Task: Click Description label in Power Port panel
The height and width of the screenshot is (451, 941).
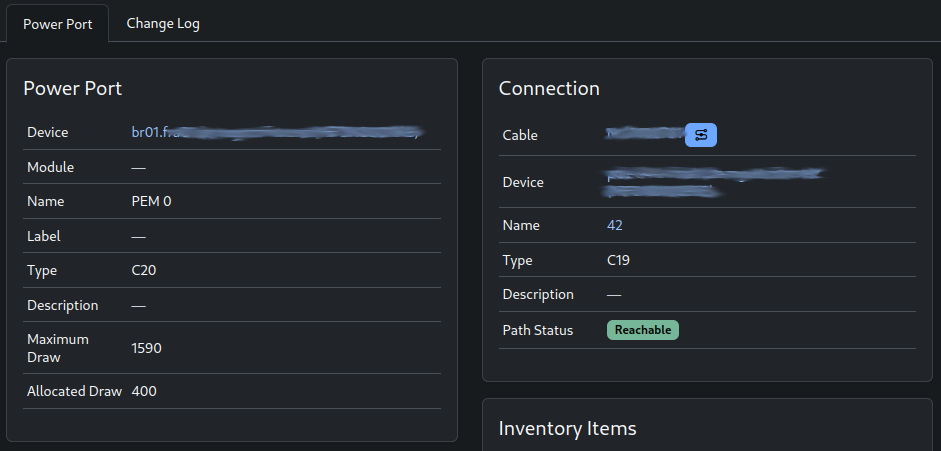Action: [62, 305]
